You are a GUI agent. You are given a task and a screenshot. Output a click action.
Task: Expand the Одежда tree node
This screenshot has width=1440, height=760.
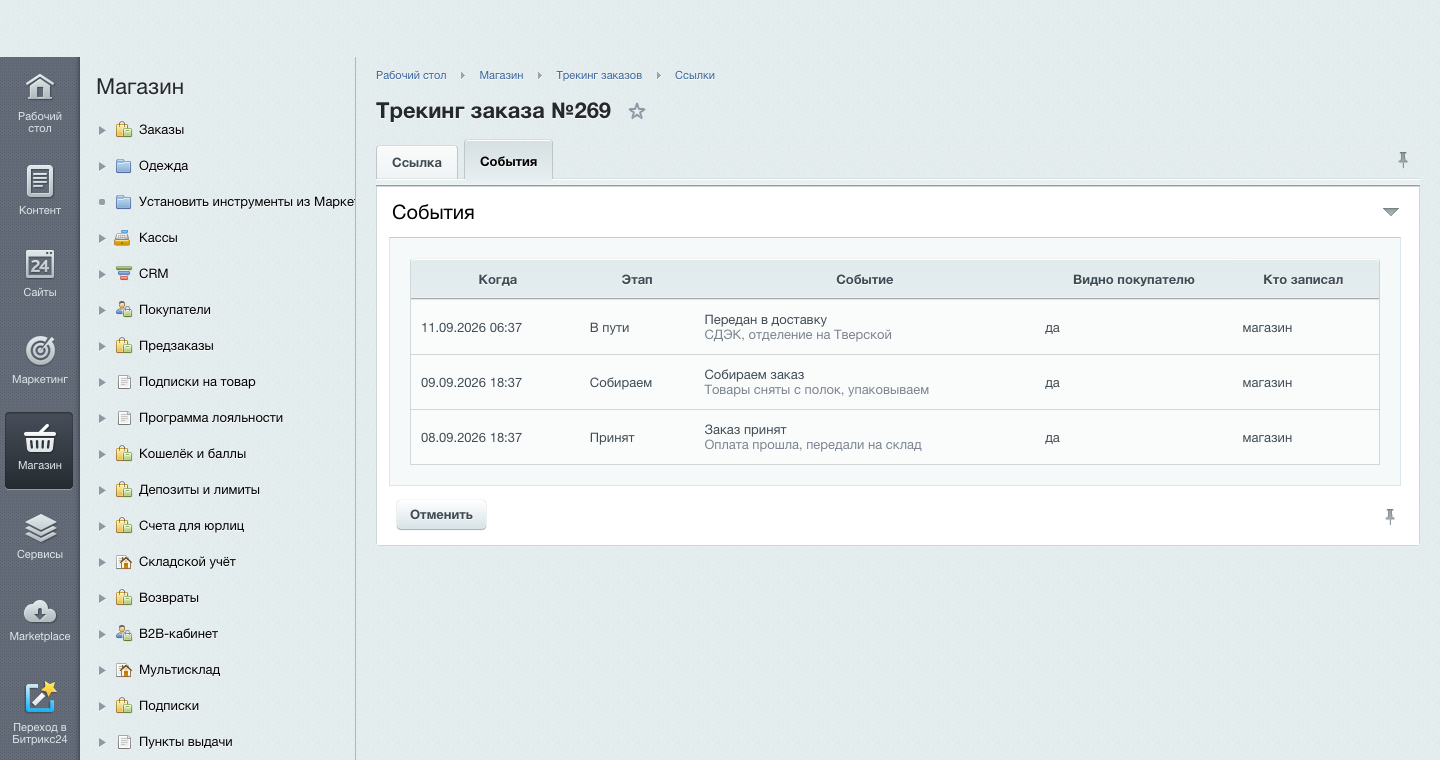[102, 166]
